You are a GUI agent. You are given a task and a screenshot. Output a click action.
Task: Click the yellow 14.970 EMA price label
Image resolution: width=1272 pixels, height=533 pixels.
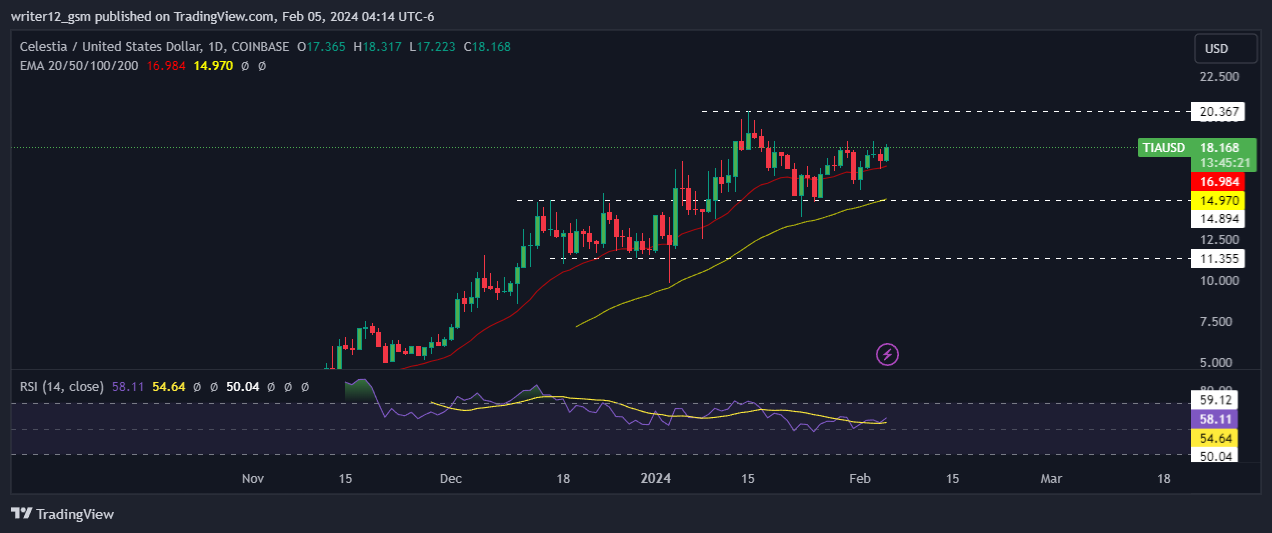coord(1219,200)
